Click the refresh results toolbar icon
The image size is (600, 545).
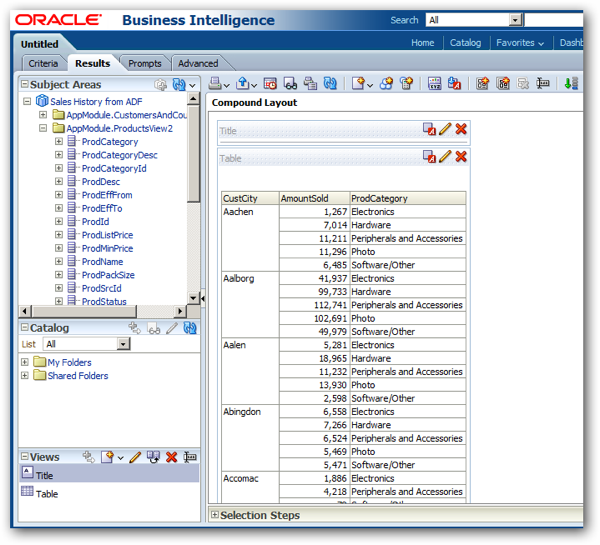330,83
